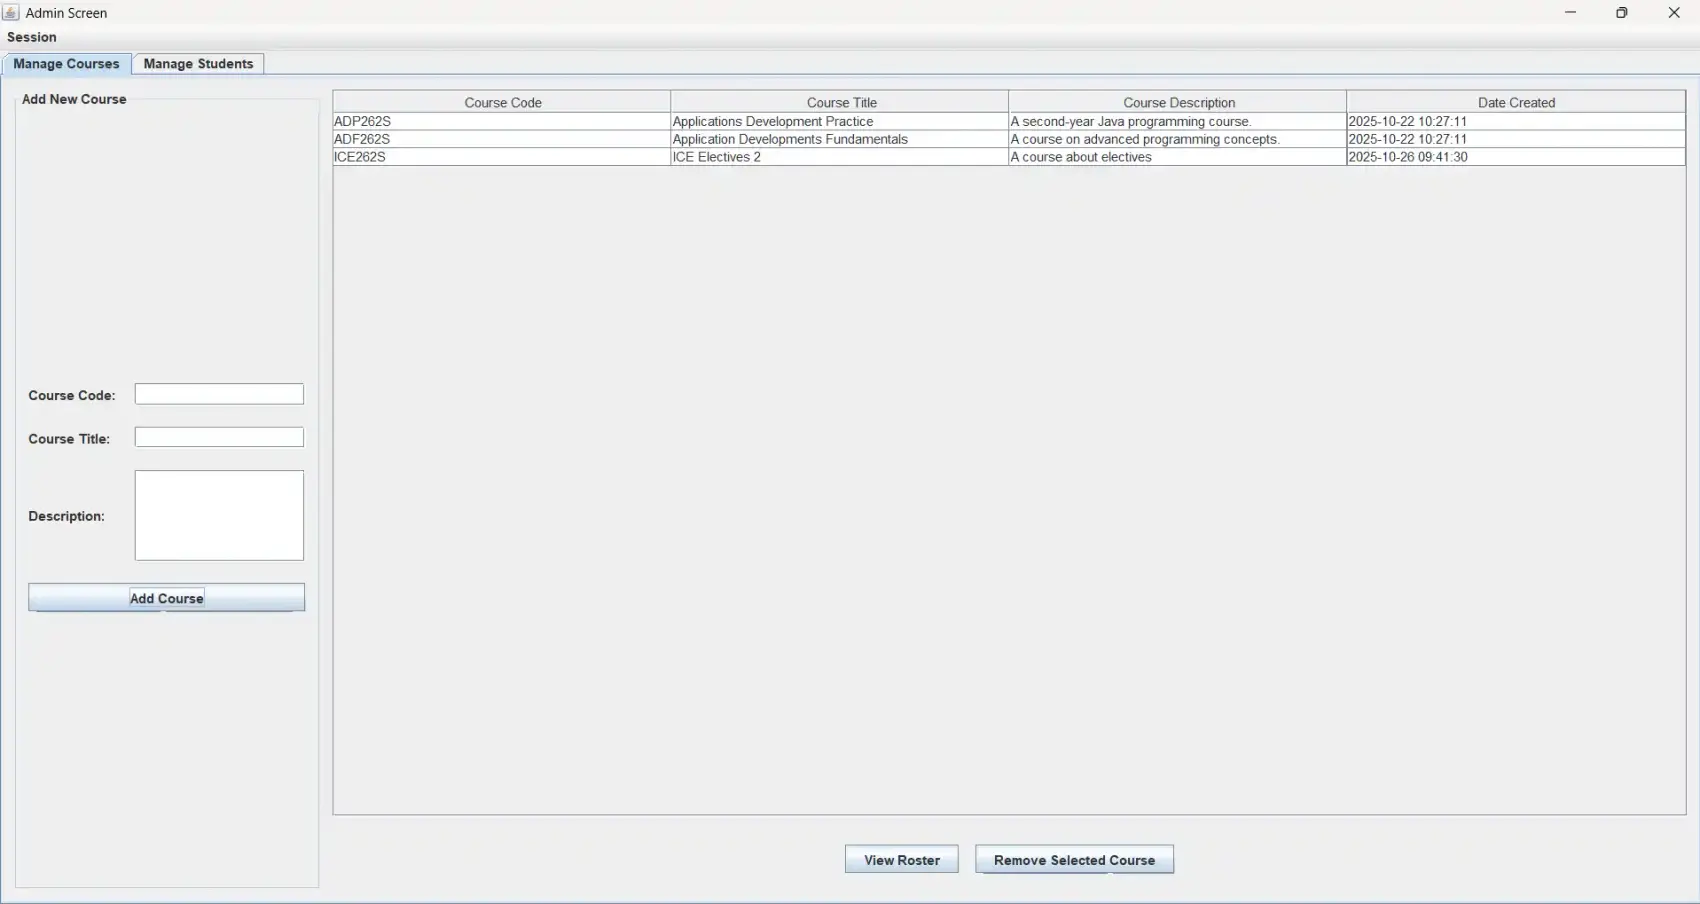Screen dimensions: 1700x904
Task: Click the Date Created column header
Action: [x=1516, y=101]
